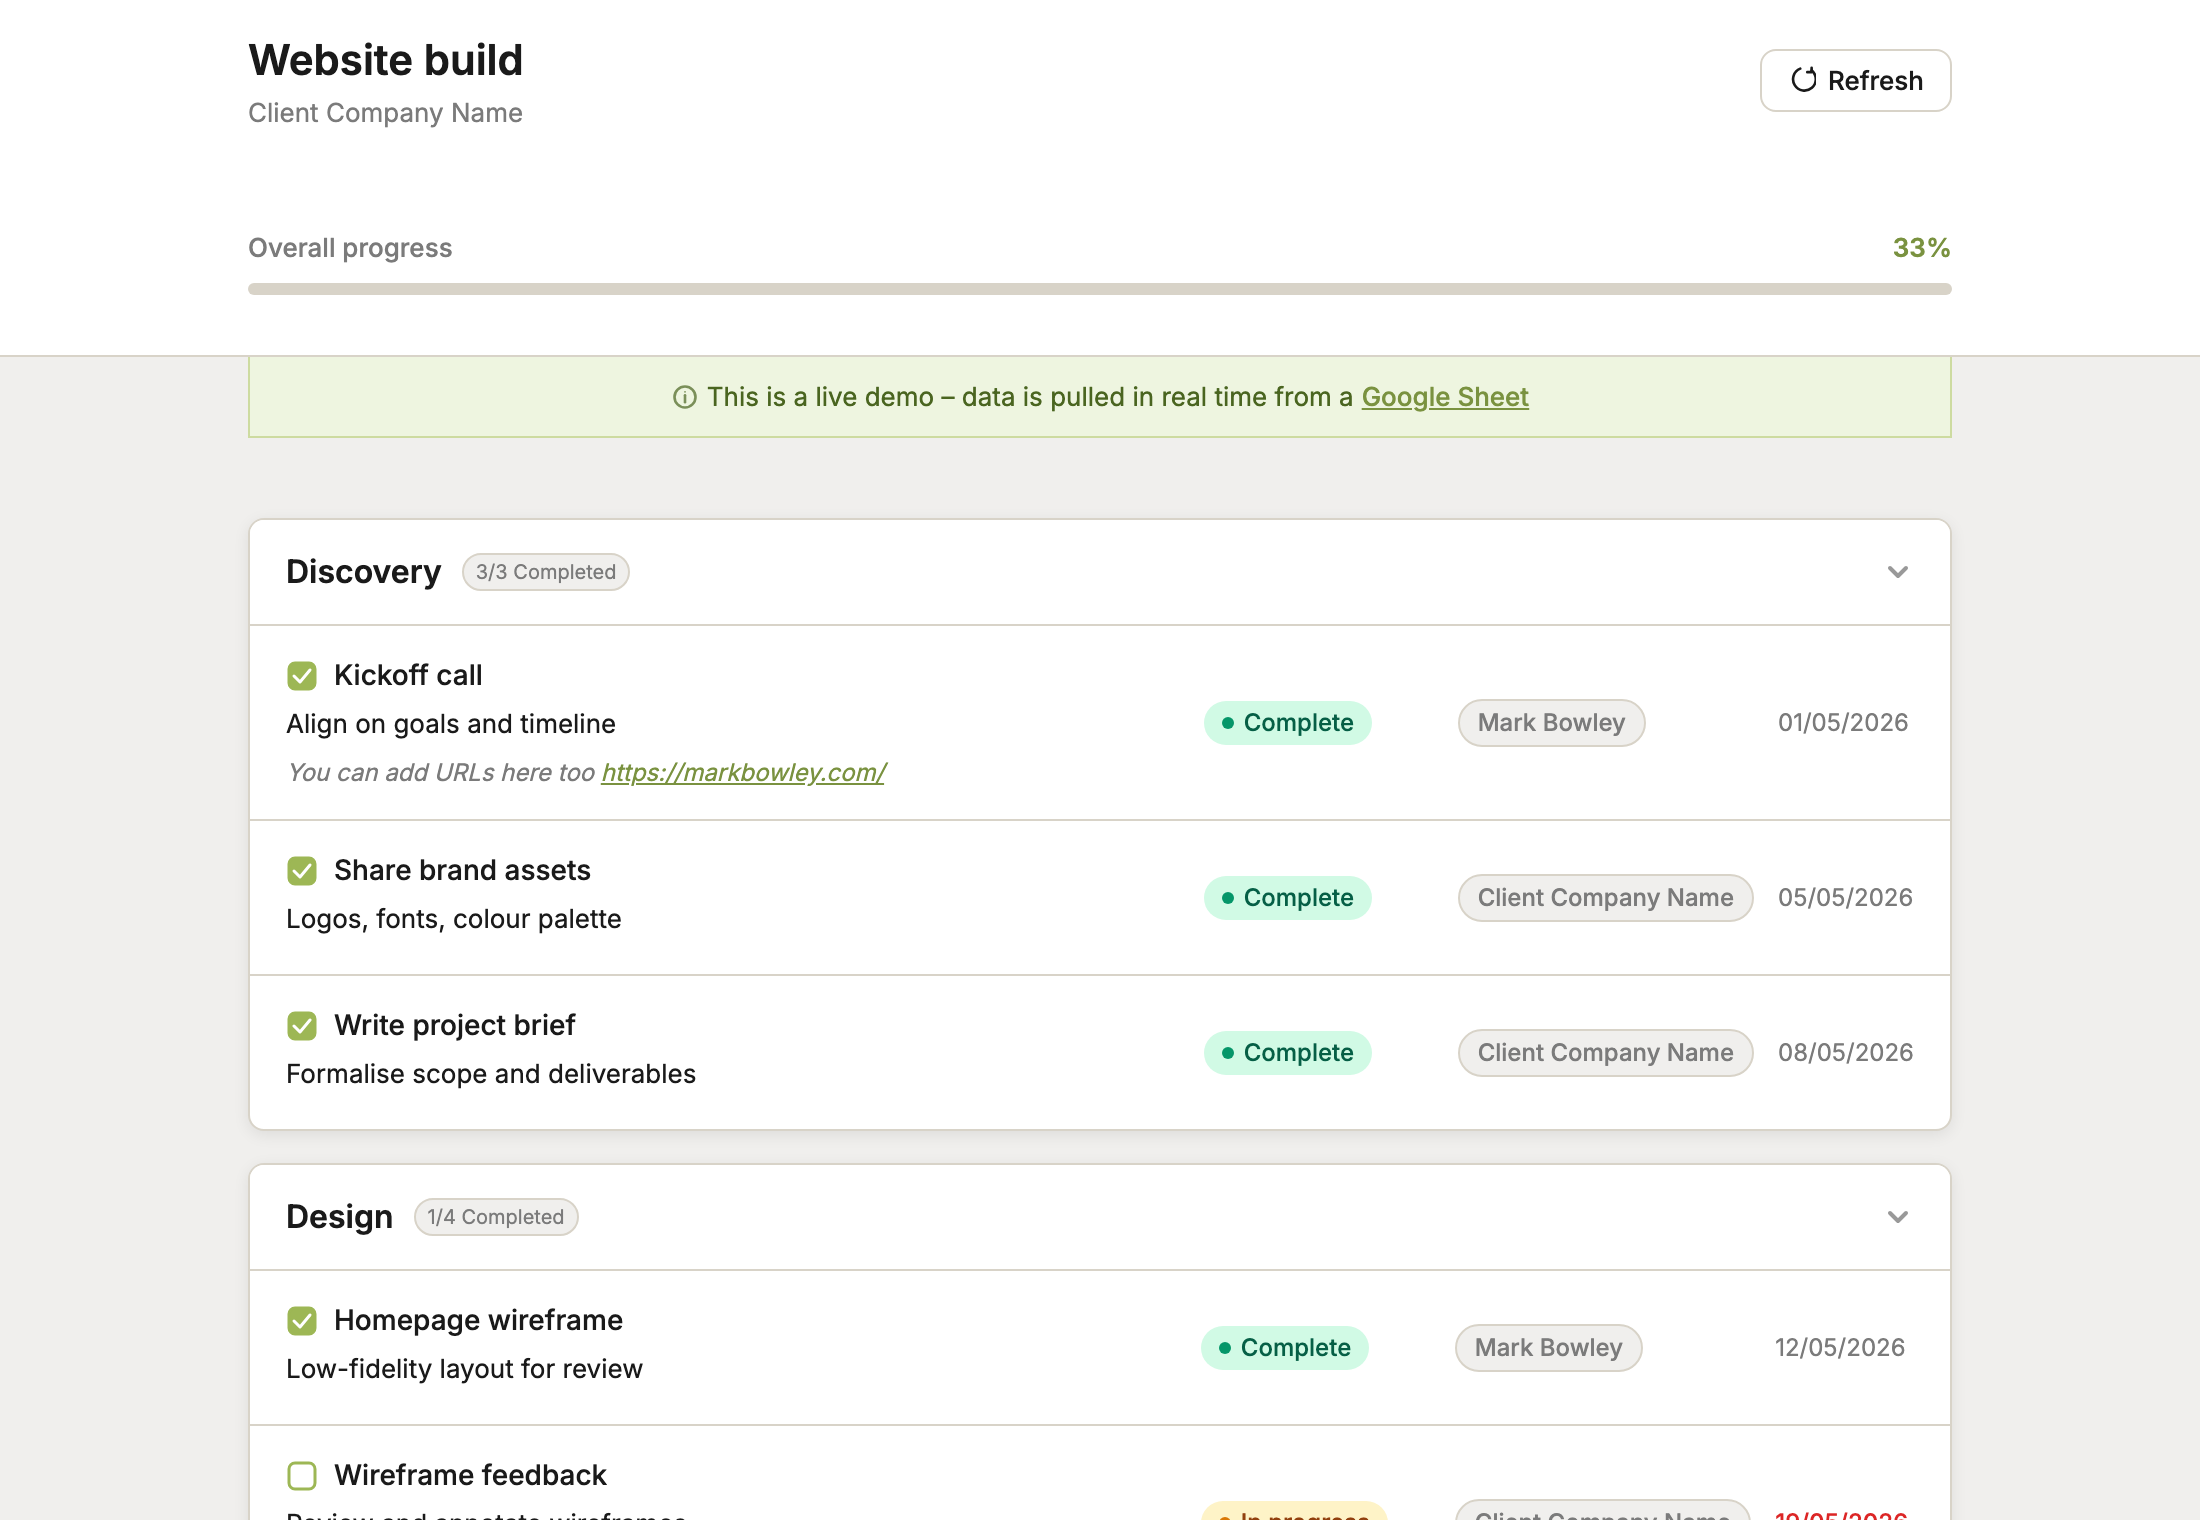Click the Write project brief task title
The width and height of the screenshot is (2200, 1520).
pyautogui.click(x=455, y=1026)
